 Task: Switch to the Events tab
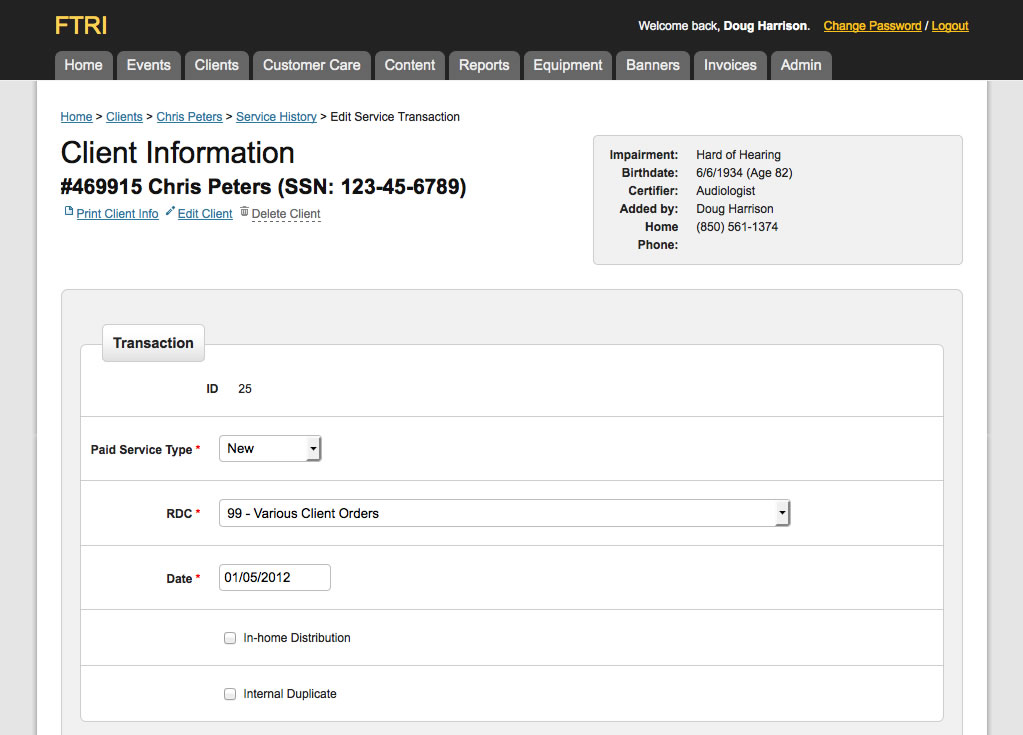pos(148,65)
